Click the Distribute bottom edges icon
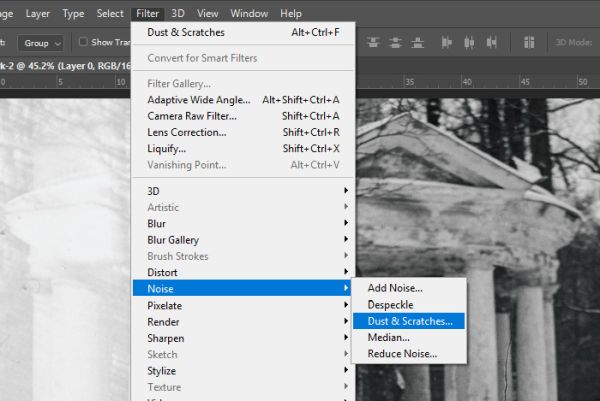The image size is (600, 401). pyautogui.click(x=417, y=42)
